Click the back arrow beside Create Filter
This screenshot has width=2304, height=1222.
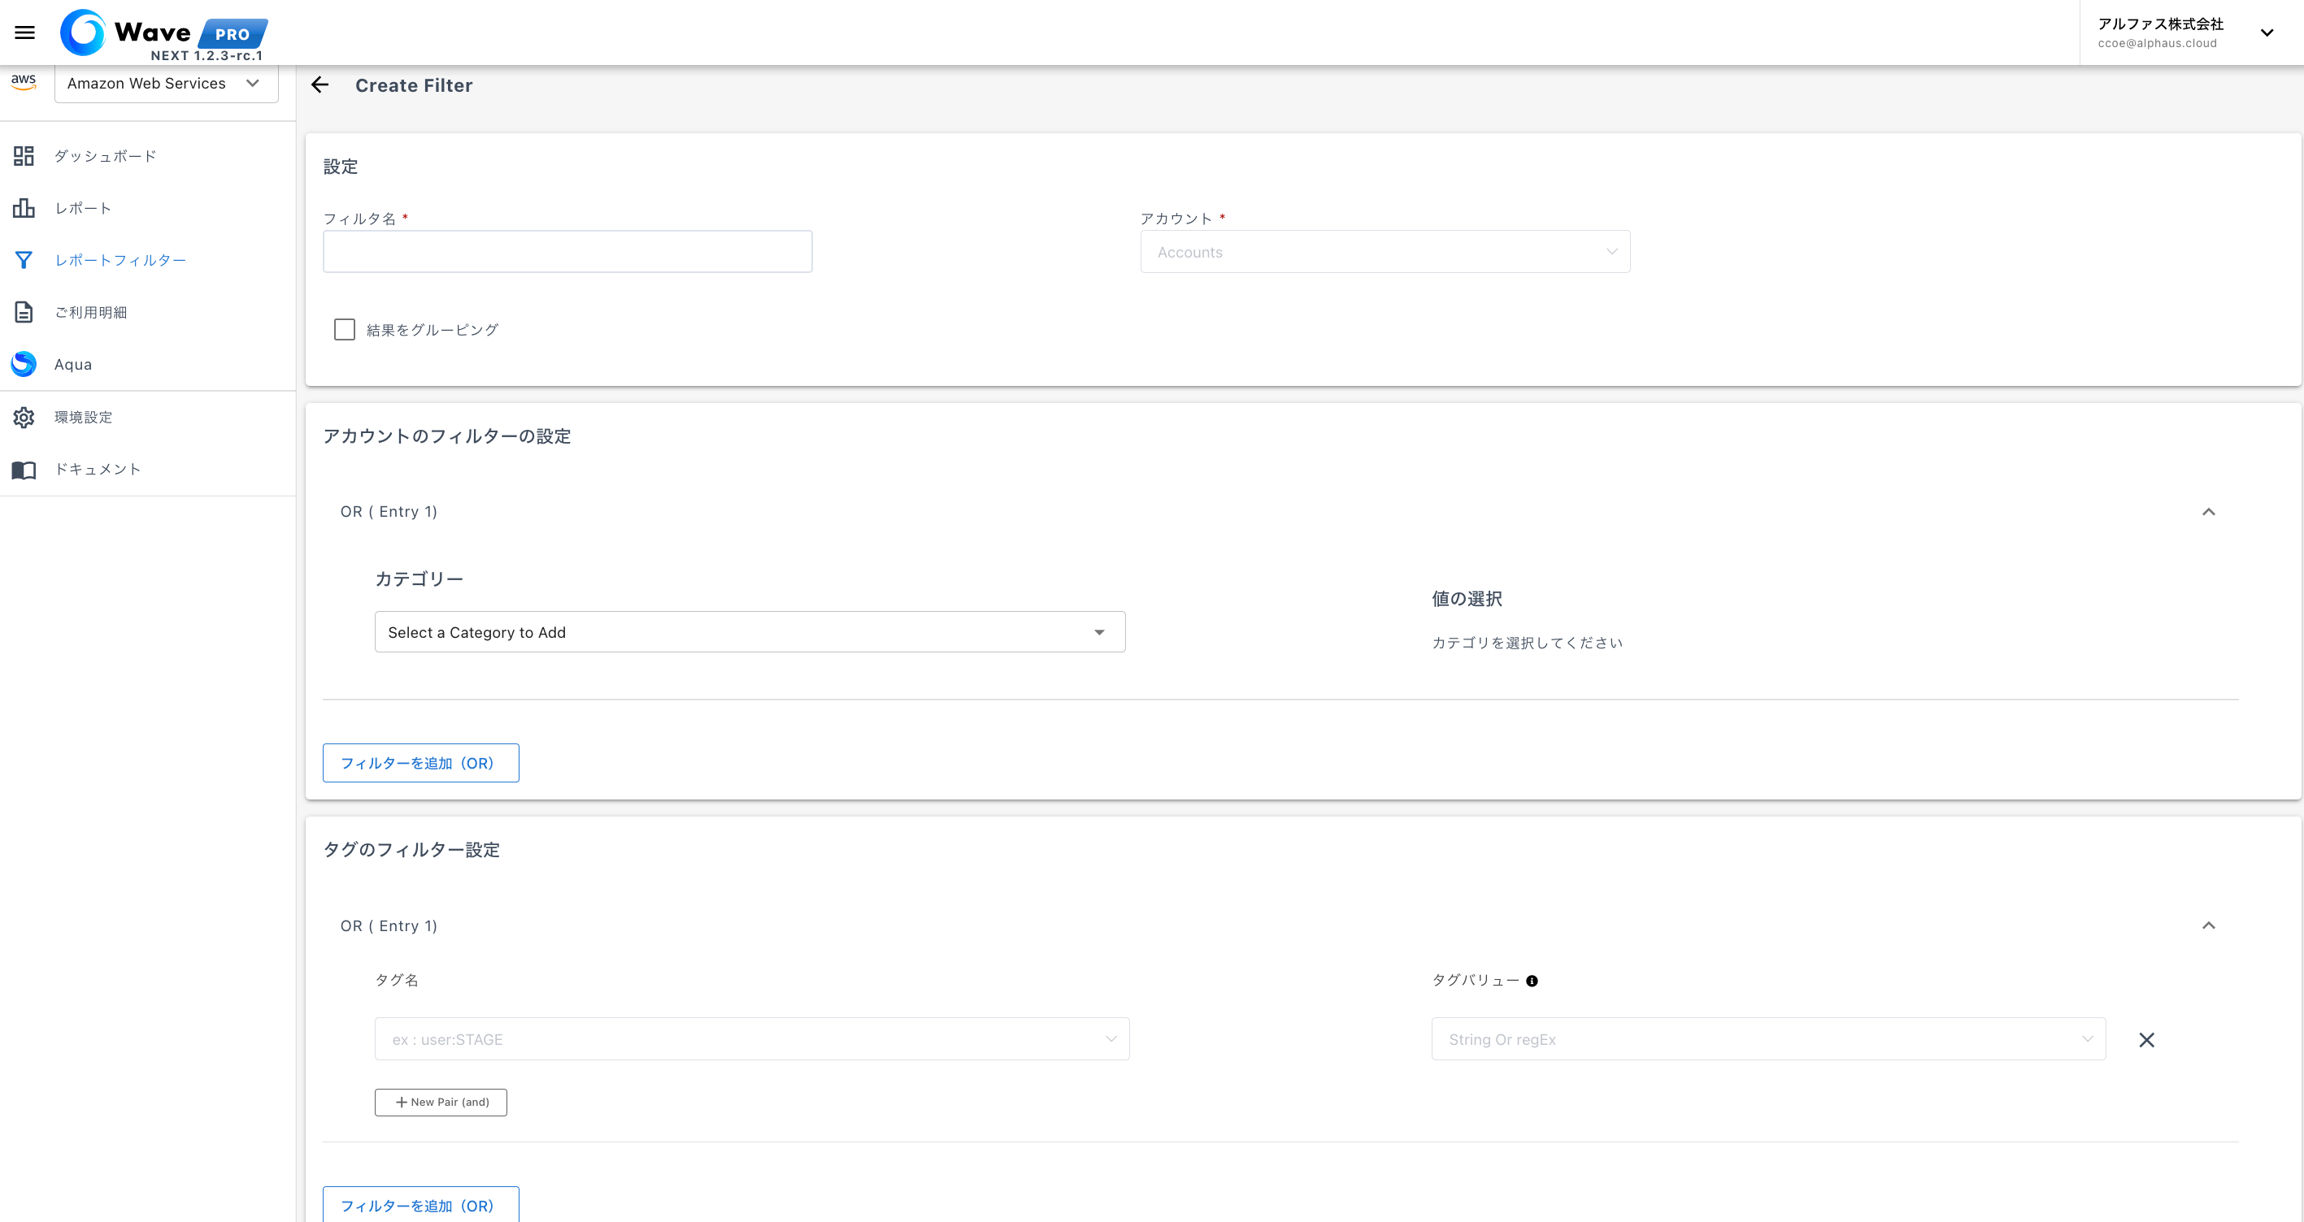coord(320,85)
